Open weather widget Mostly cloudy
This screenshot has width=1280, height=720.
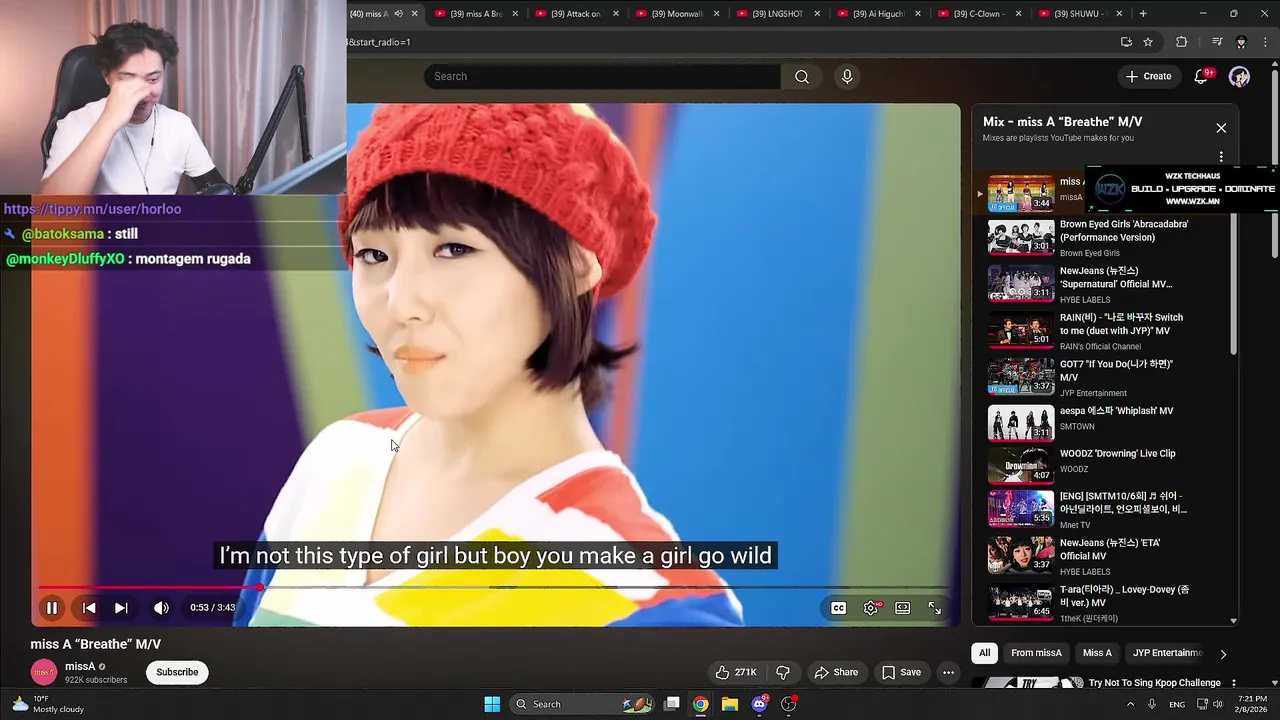(46, 704)
